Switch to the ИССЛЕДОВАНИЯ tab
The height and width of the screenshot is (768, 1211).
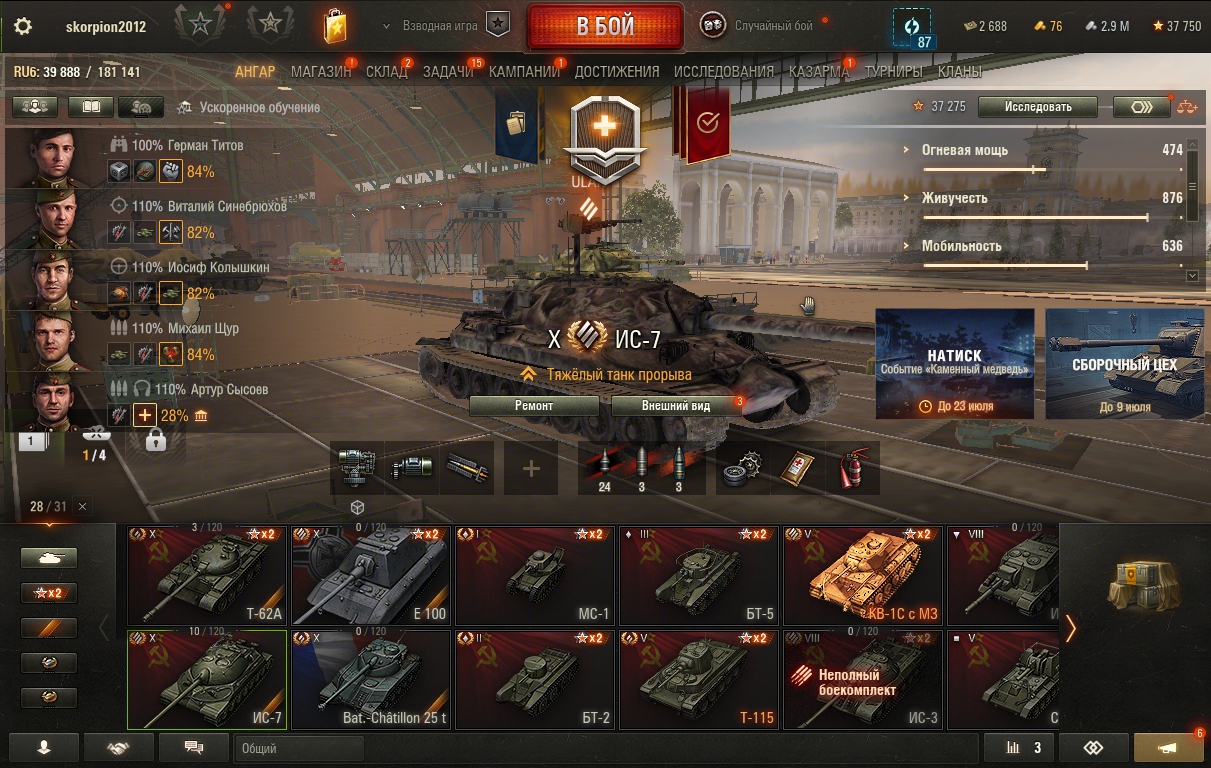click(724, 72)
